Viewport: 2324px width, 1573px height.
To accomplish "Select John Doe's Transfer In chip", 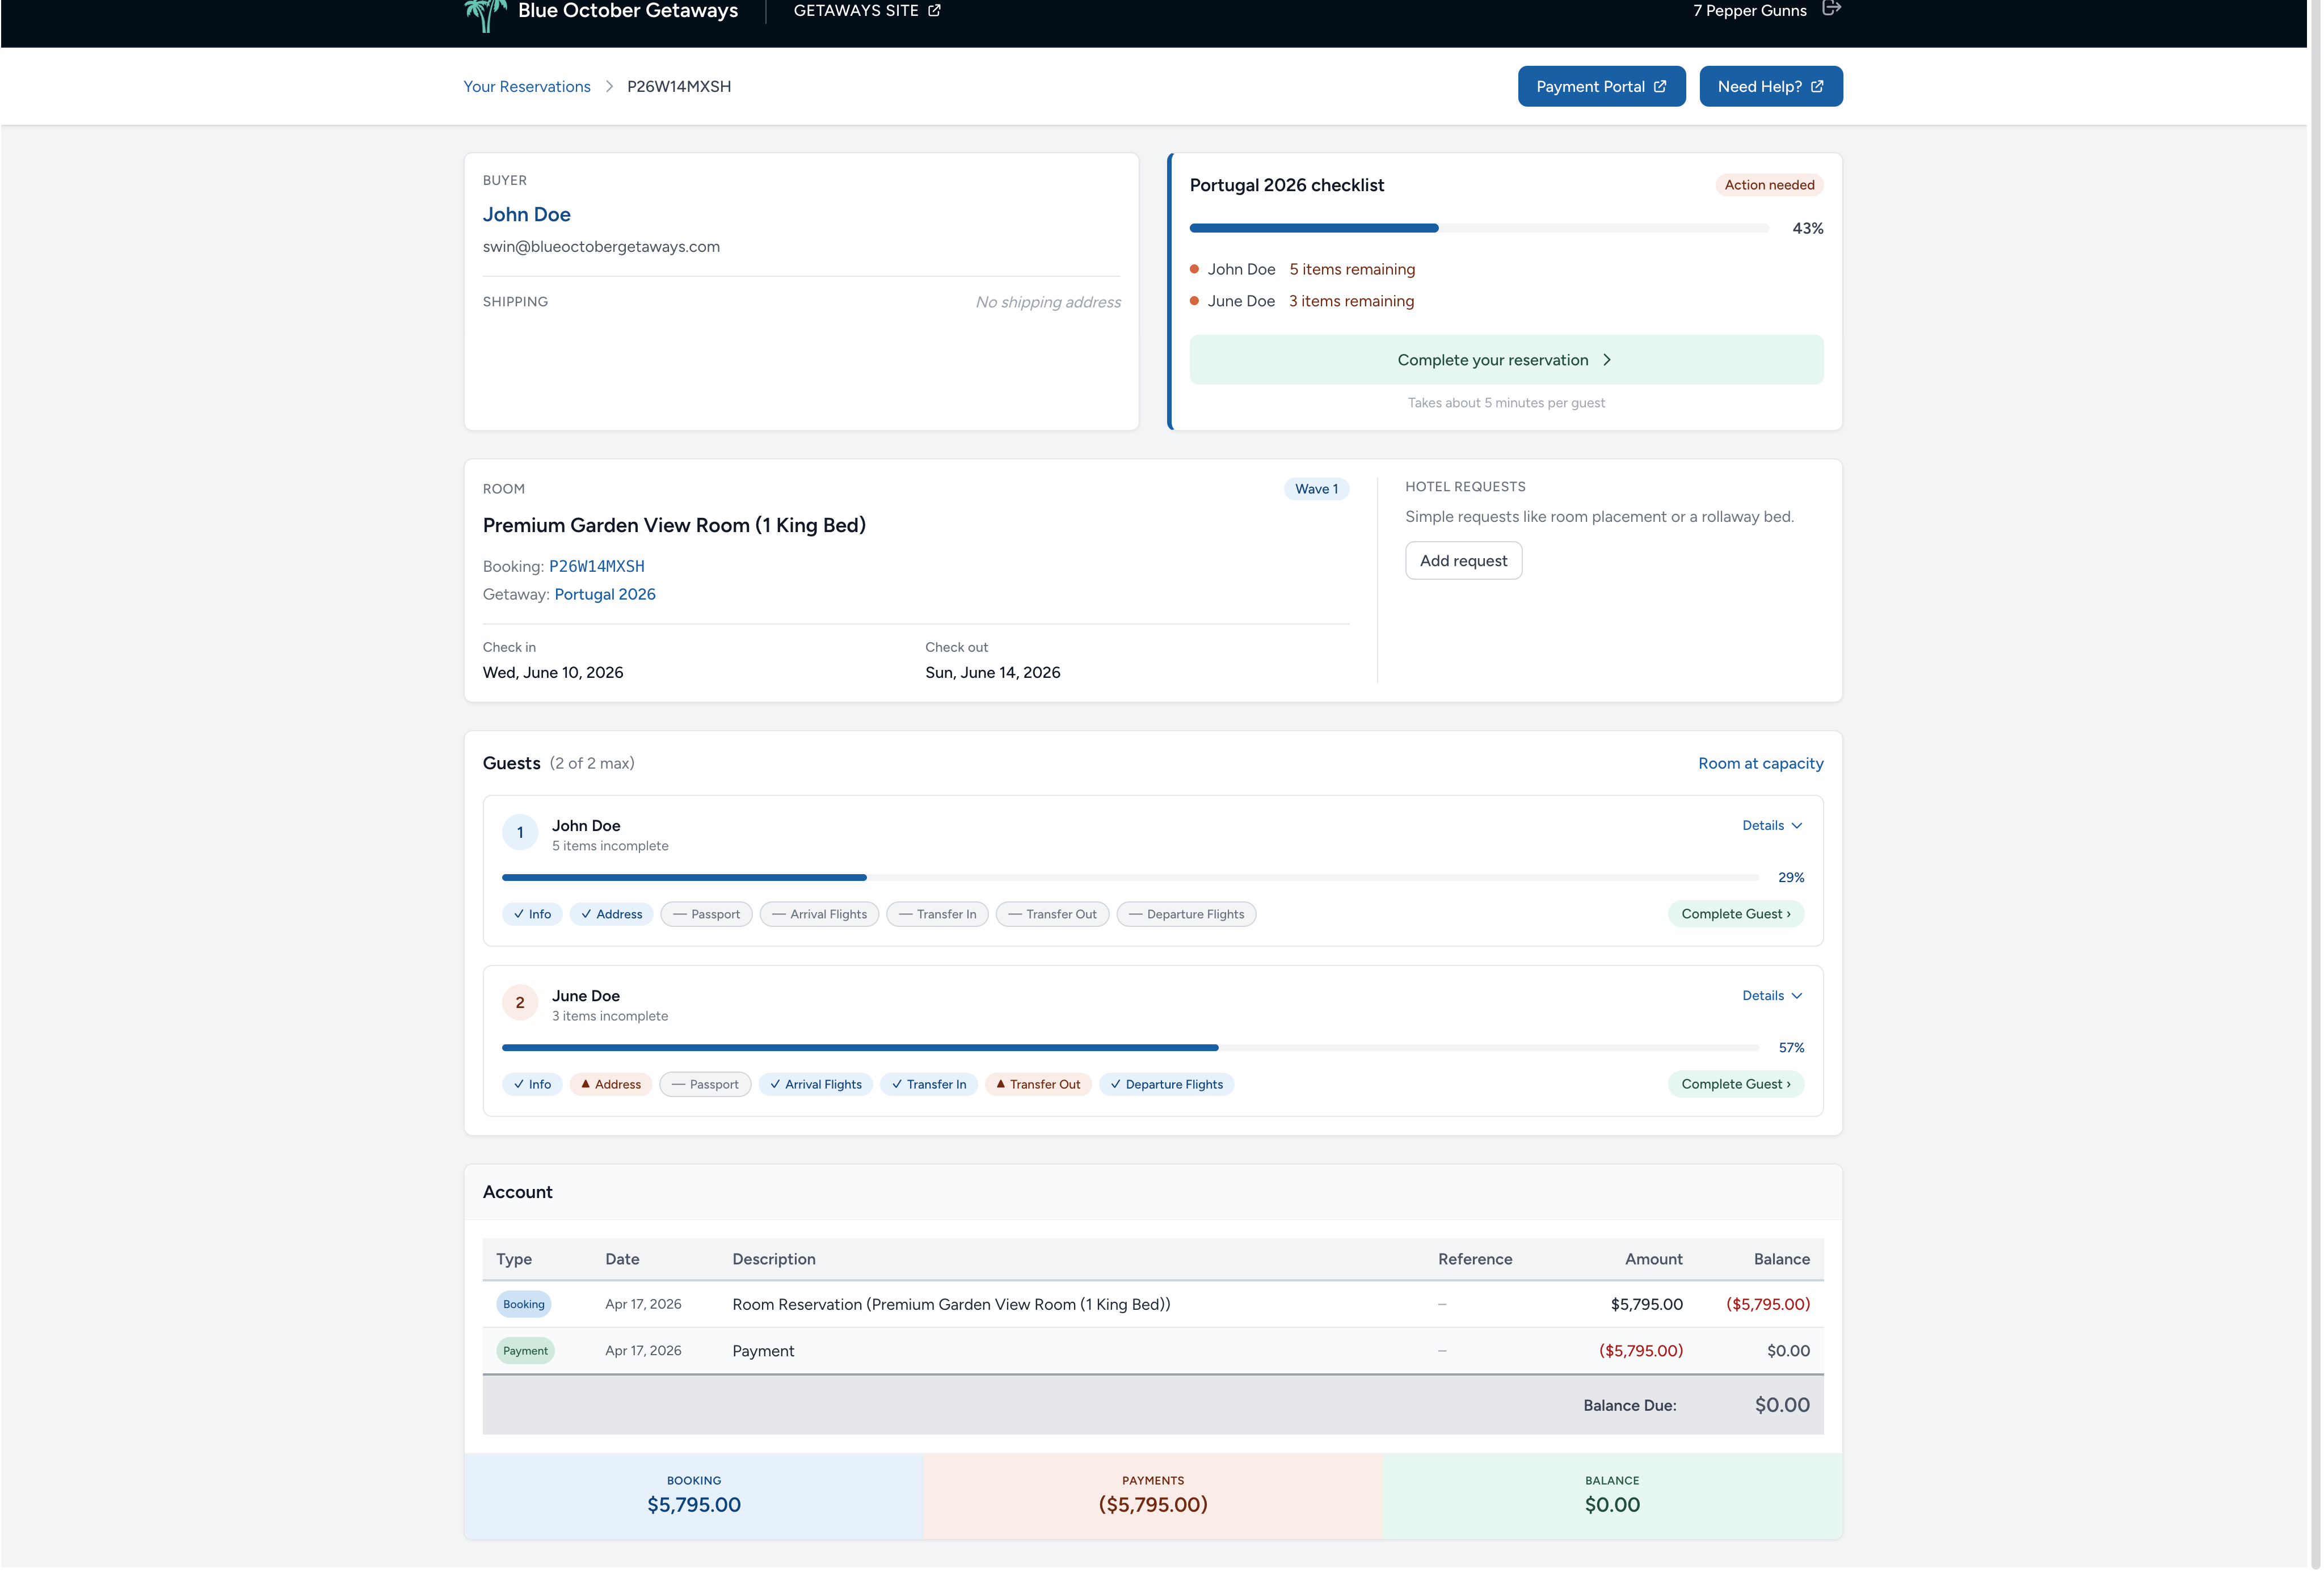I will pos(937,914).
